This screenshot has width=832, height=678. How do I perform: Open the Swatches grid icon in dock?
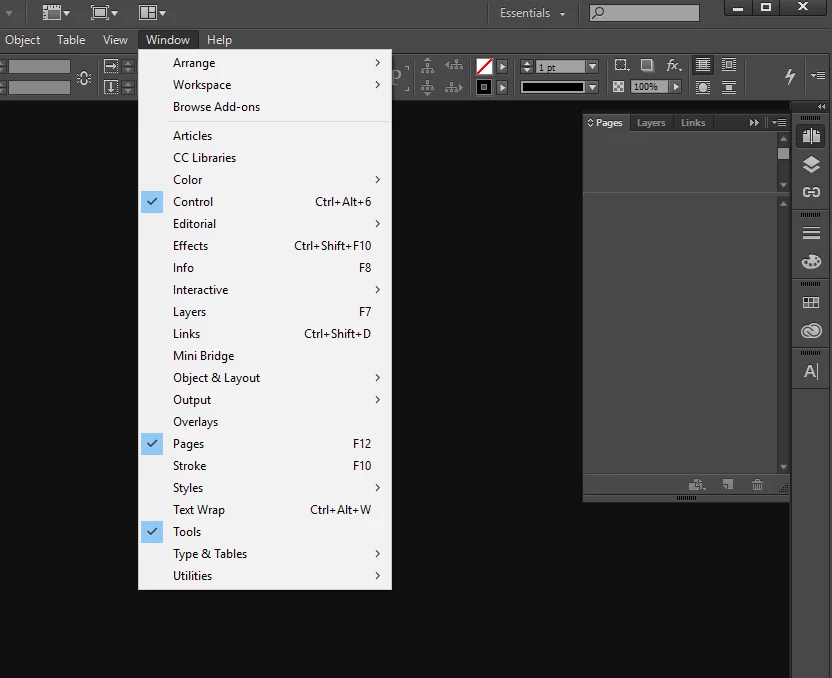point(811,302)
